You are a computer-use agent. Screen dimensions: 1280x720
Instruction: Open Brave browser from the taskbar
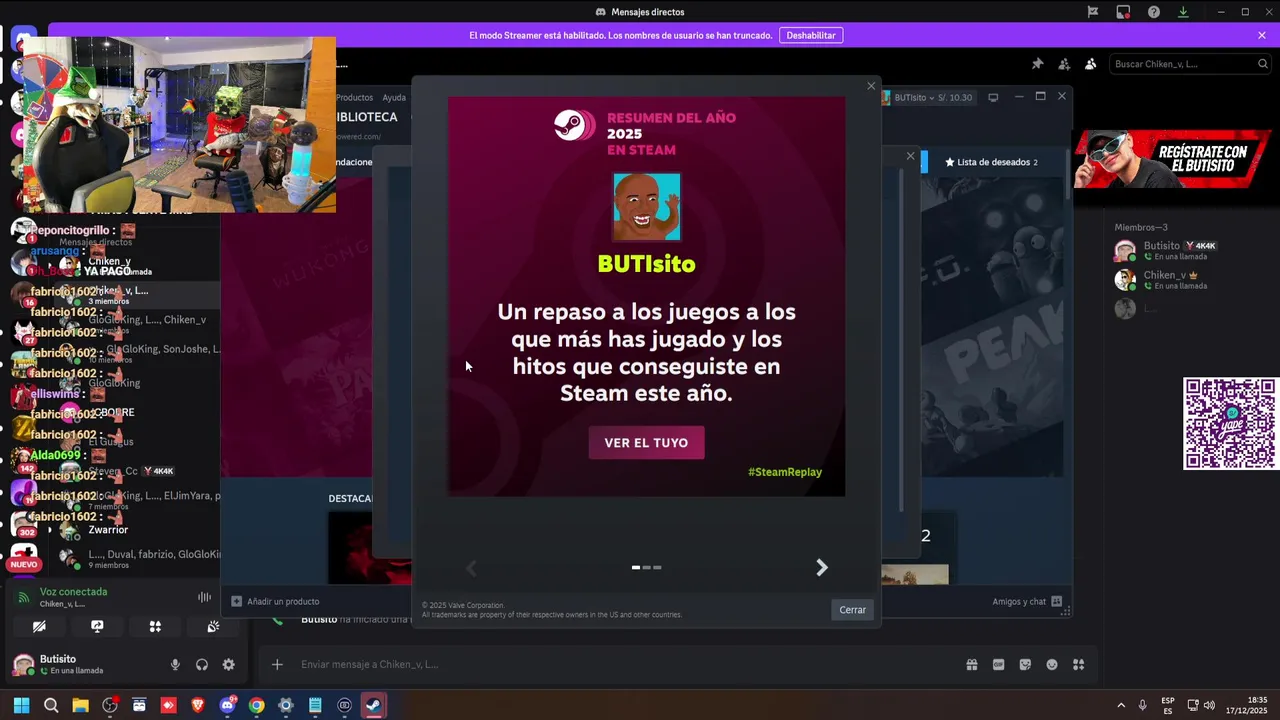[197, 705]
